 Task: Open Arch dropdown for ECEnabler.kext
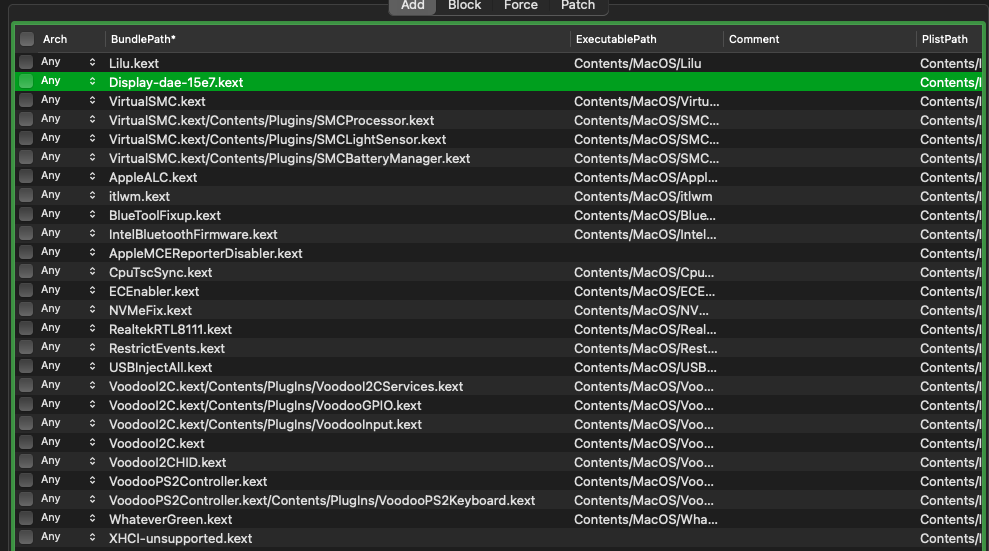click(x=68, y=290)
